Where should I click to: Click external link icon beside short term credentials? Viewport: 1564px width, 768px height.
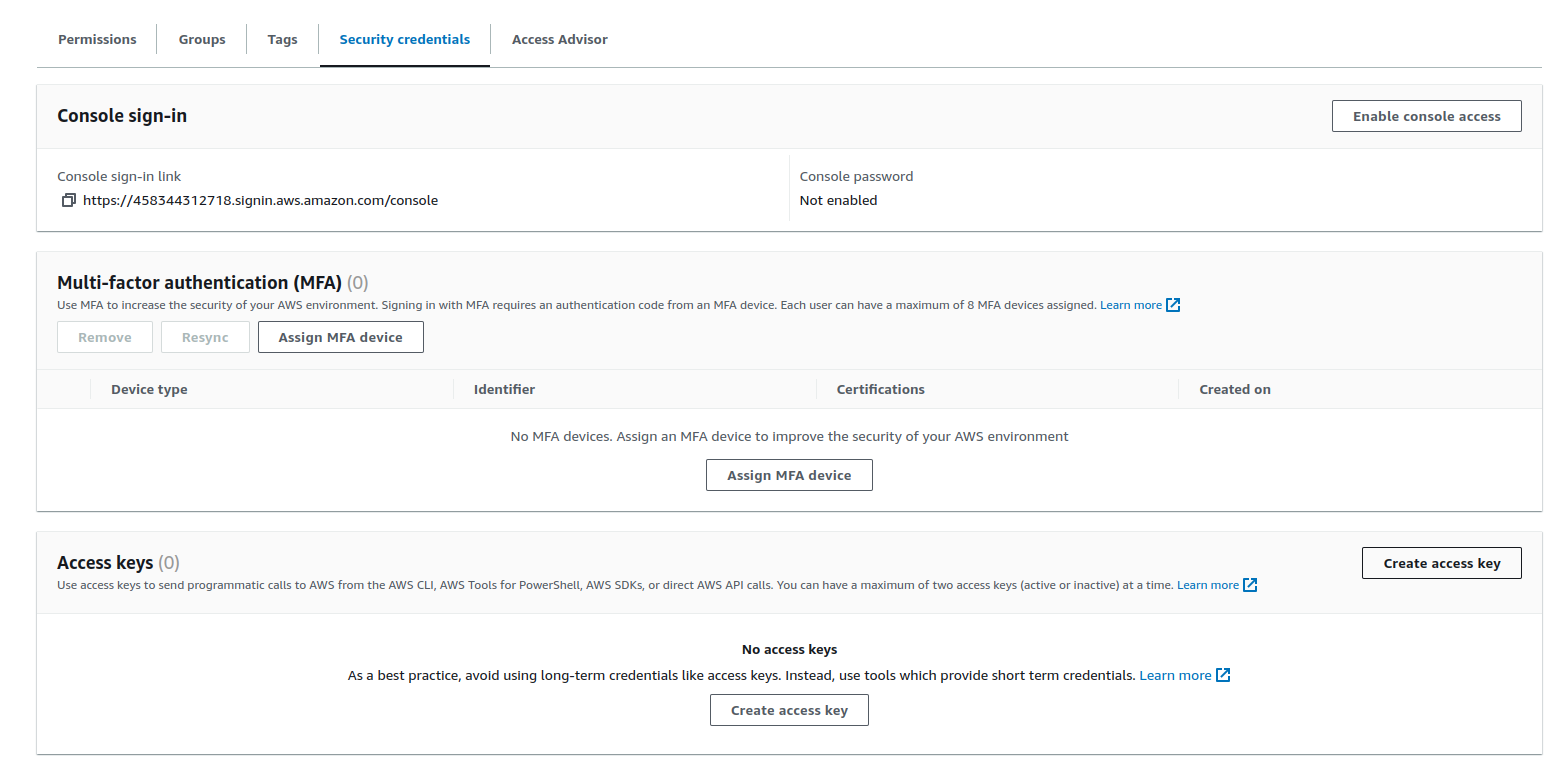point(1223,675)
